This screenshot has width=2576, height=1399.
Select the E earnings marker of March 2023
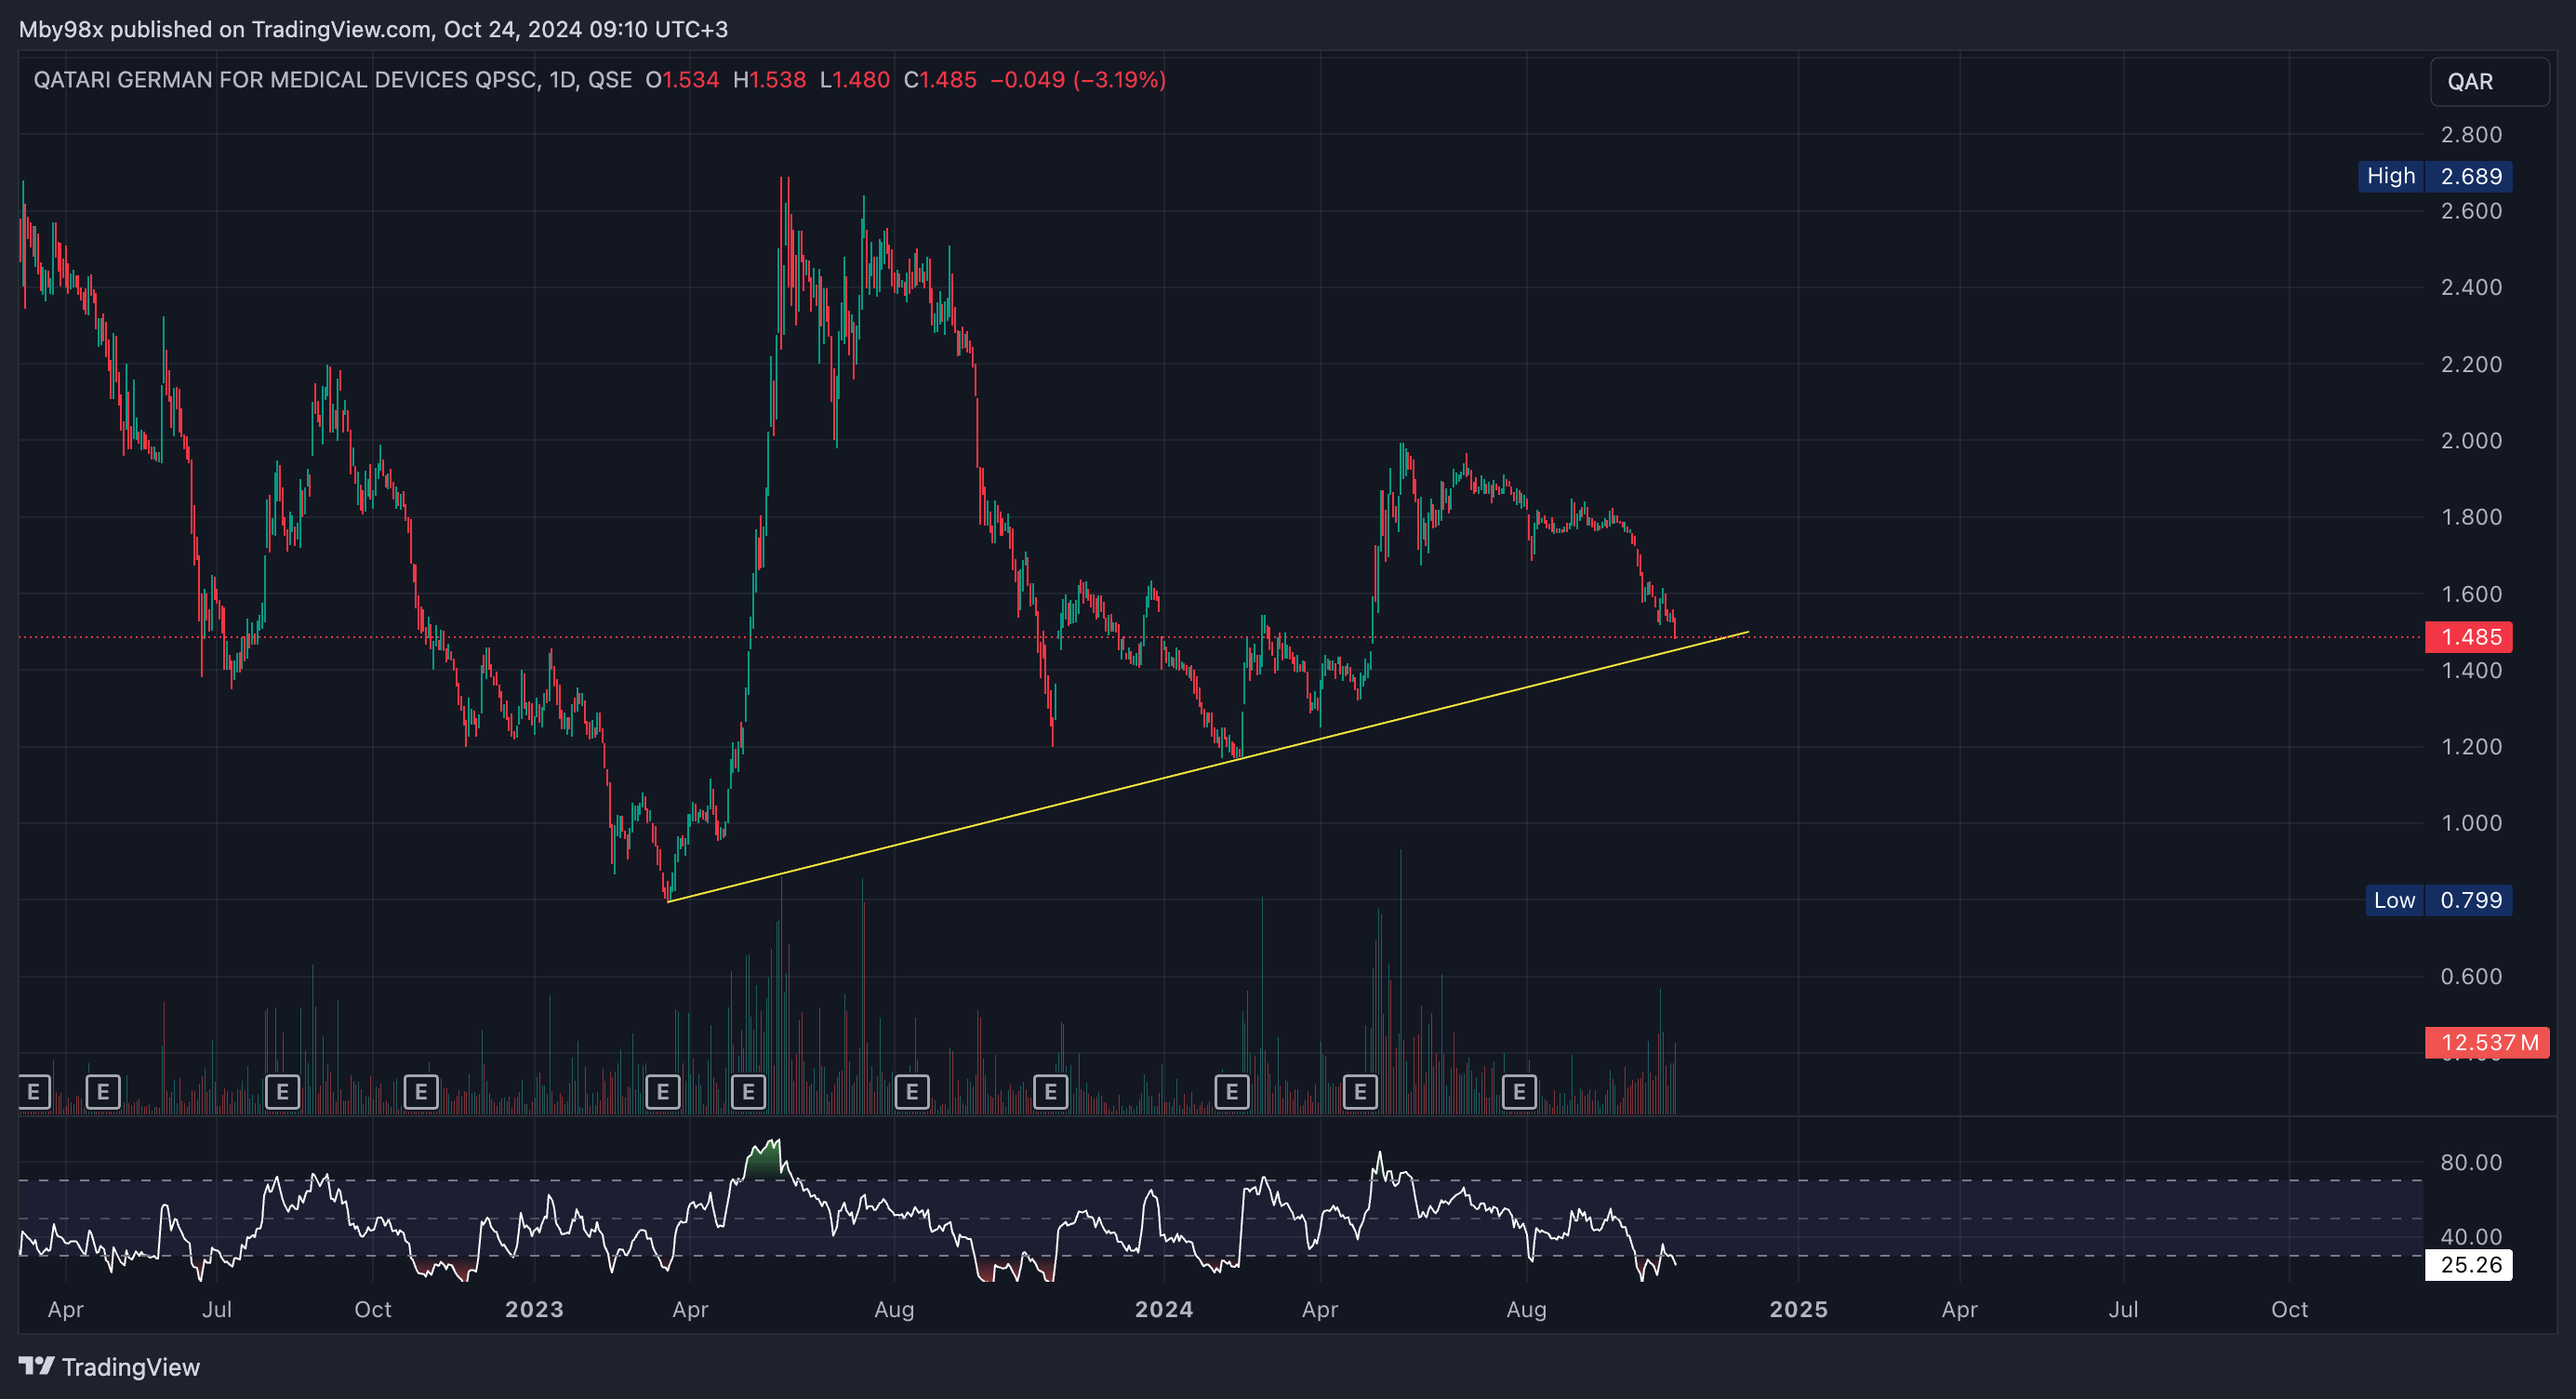(663, 1092)
